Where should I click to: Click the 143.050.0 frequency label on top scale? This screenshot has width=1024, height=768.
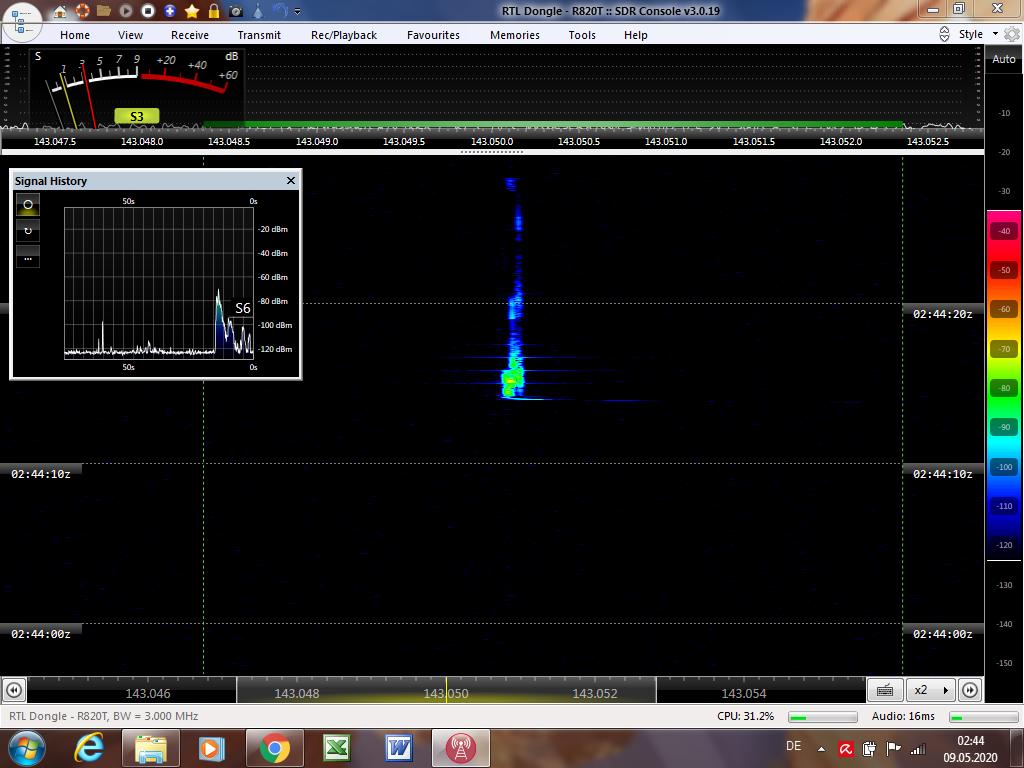[x=492, y=141]
